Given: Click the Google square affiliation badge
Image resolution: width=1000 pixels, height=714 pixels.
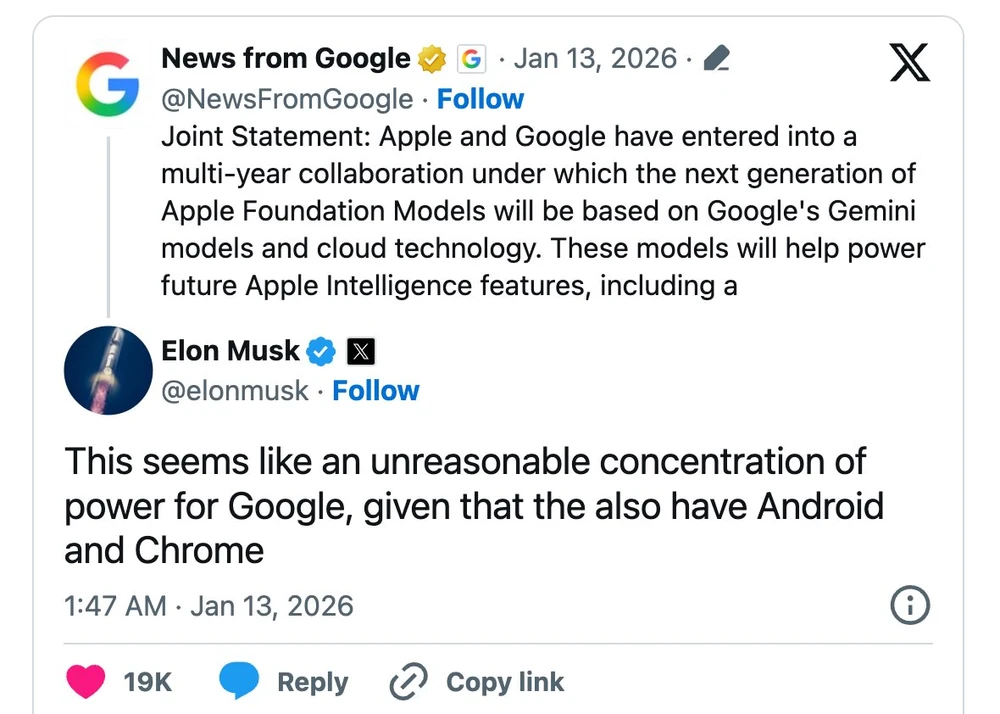Looking at the screenshot, I should click(x=470, y=58).
